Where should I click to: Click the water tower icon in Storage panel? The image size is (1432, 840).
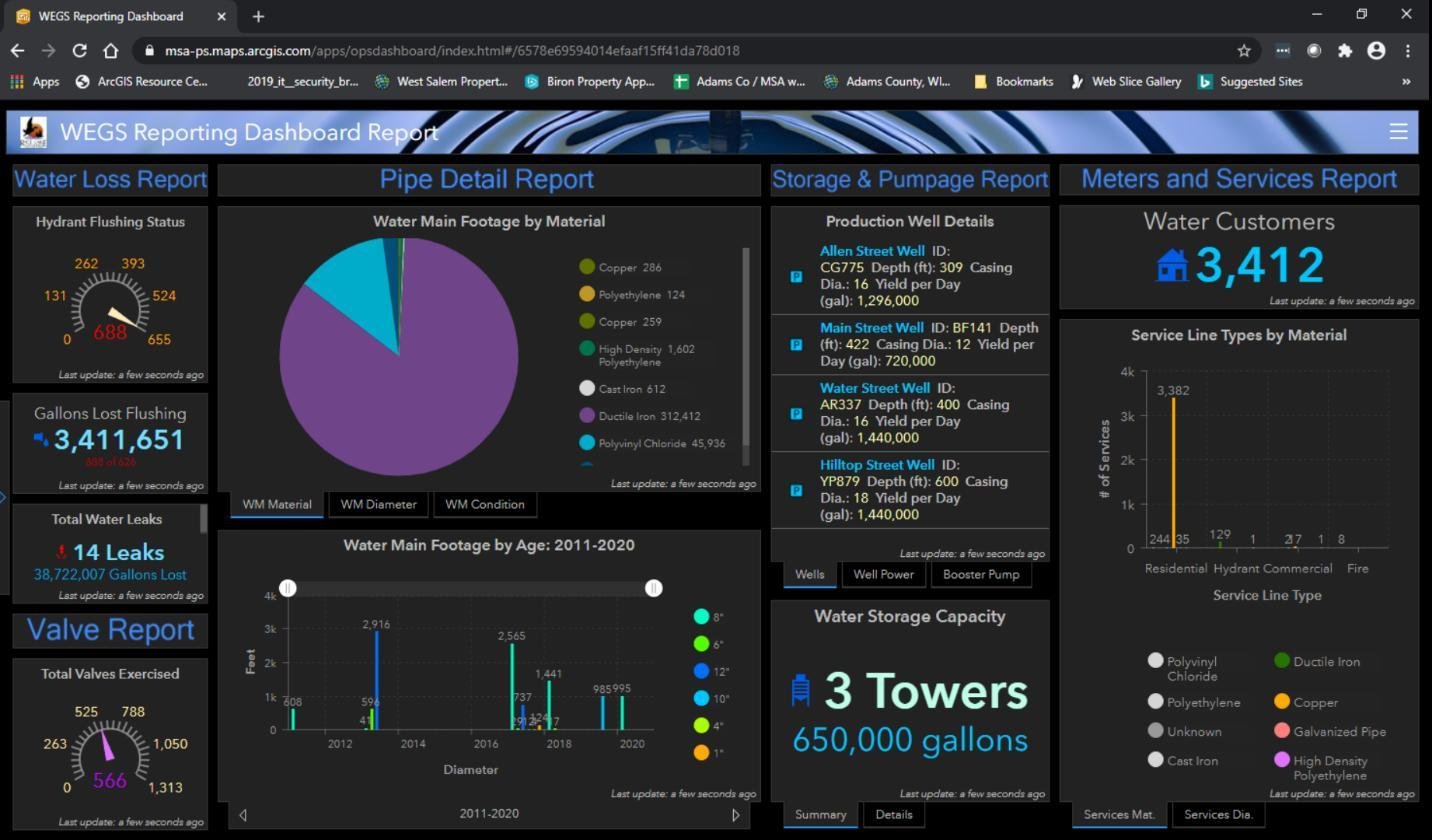pyautogui.click(x=799, y=689)
